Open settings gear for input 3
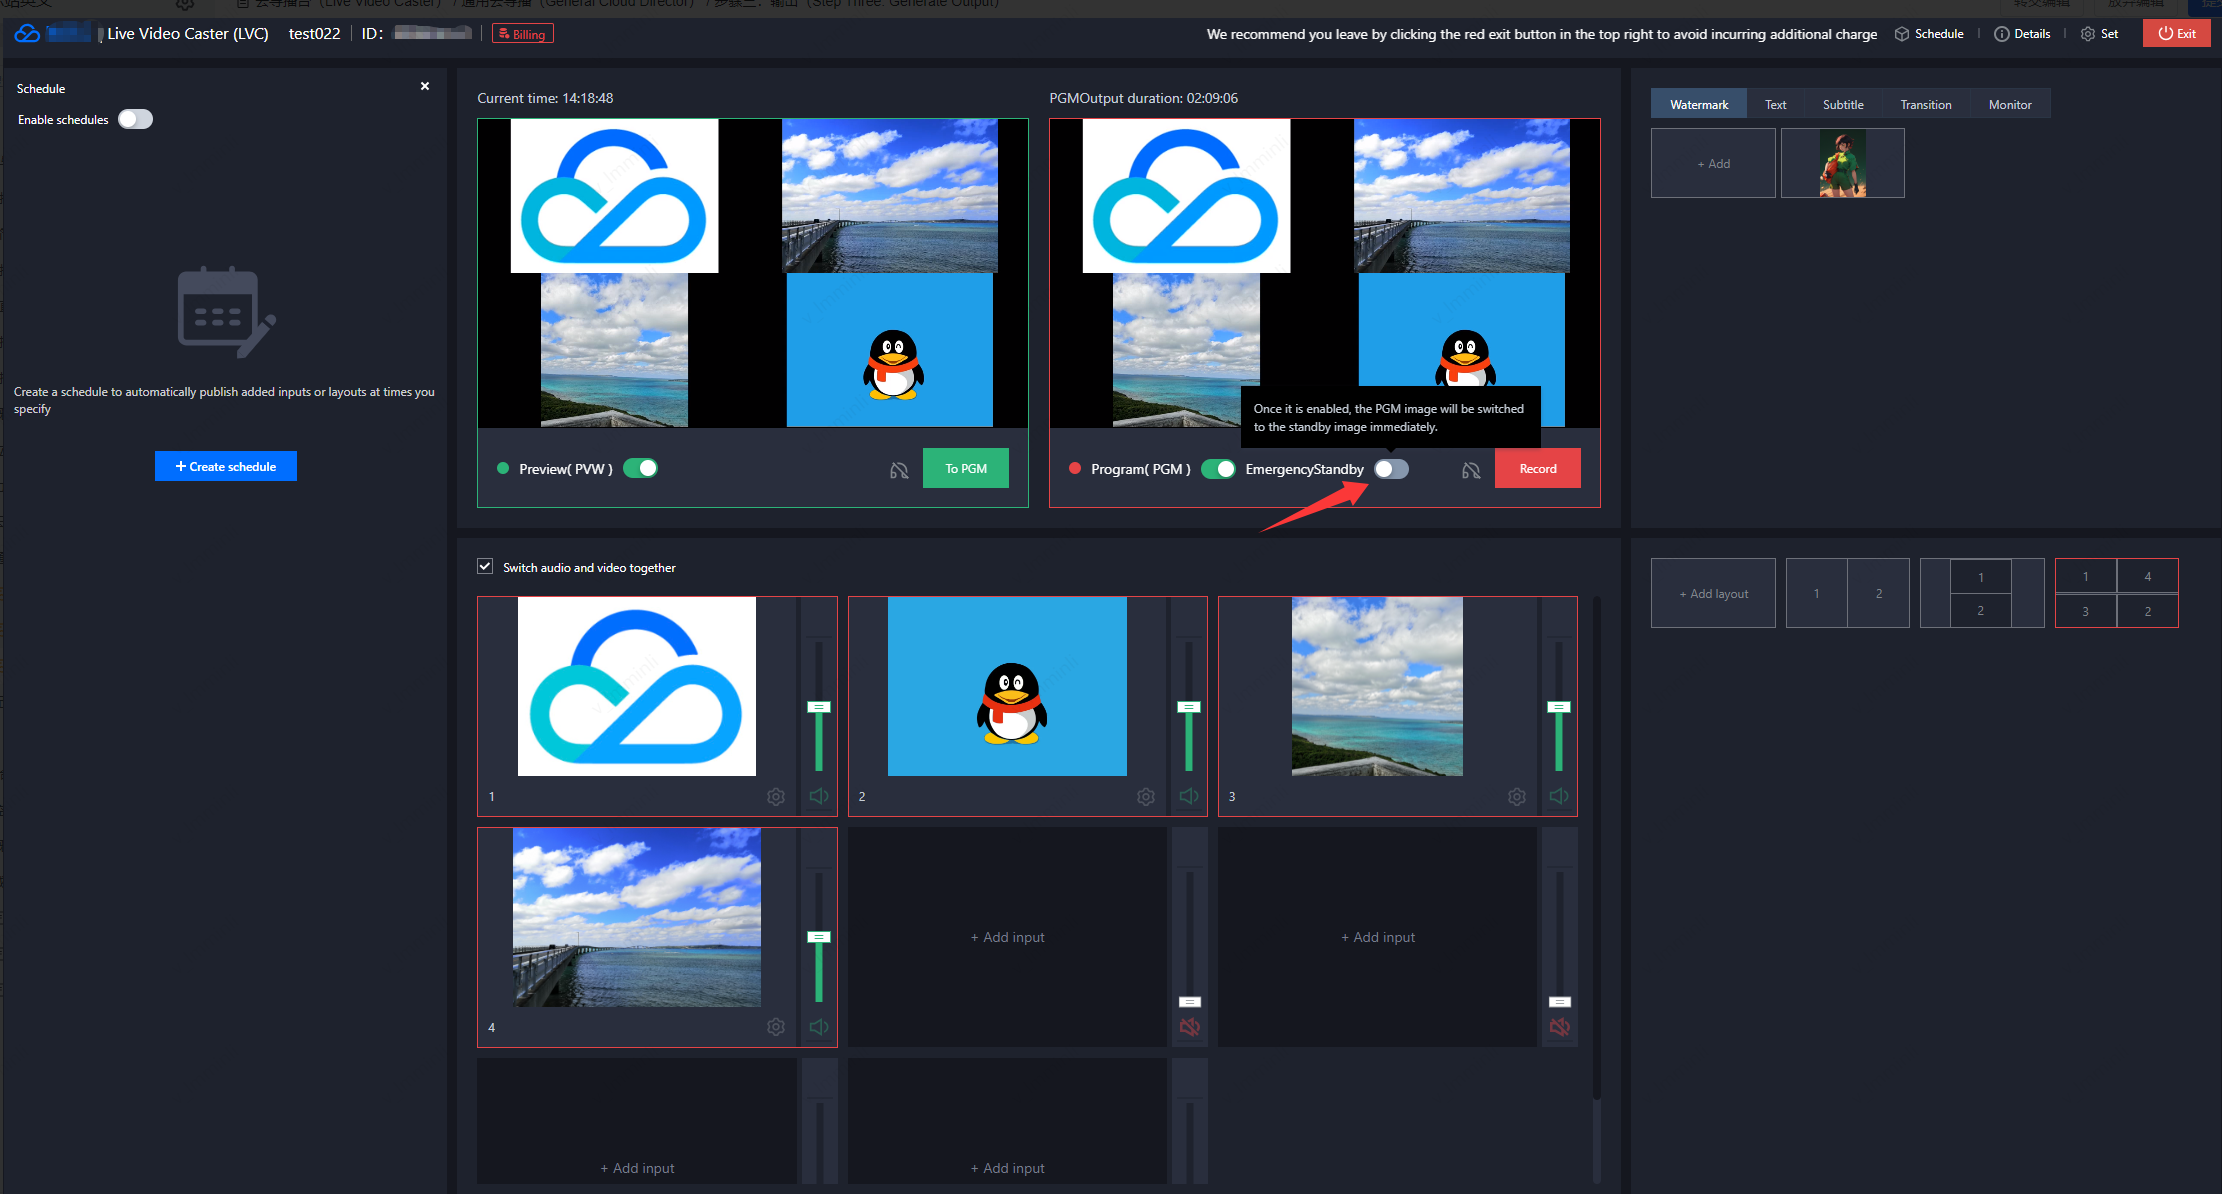Viewport: 2222px width, 1194px height. (1517, 797)
